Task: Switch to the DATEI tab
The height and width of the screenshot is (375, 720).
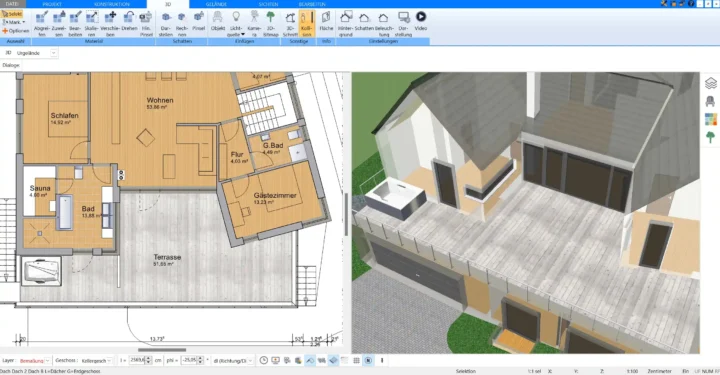Action: coord(12,4)
